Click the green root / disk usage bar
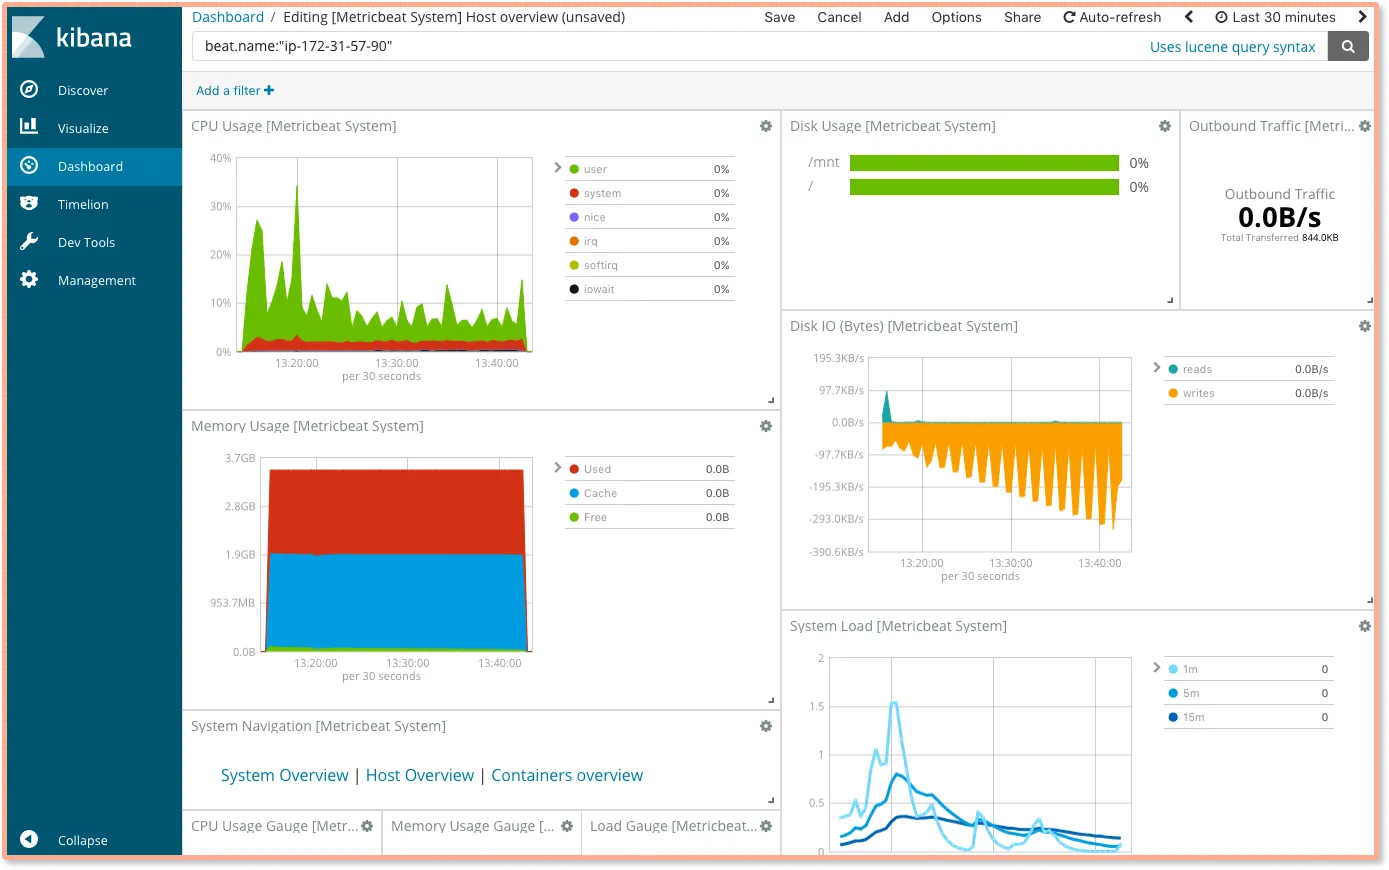Viewport: 1389px width, 870px height. coord(984,187)
